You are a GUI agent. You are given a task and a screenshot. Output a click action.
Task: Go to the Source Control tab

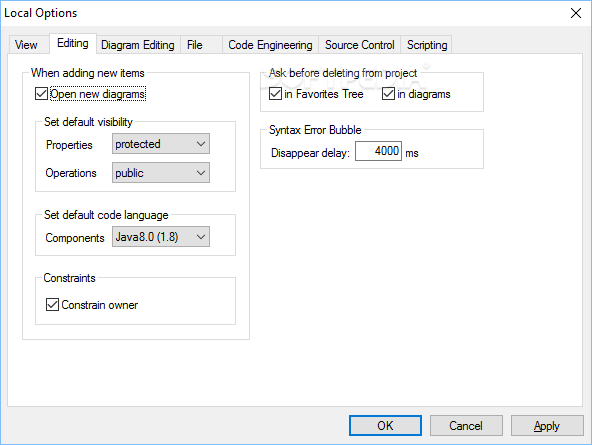[x=359, y=45]
